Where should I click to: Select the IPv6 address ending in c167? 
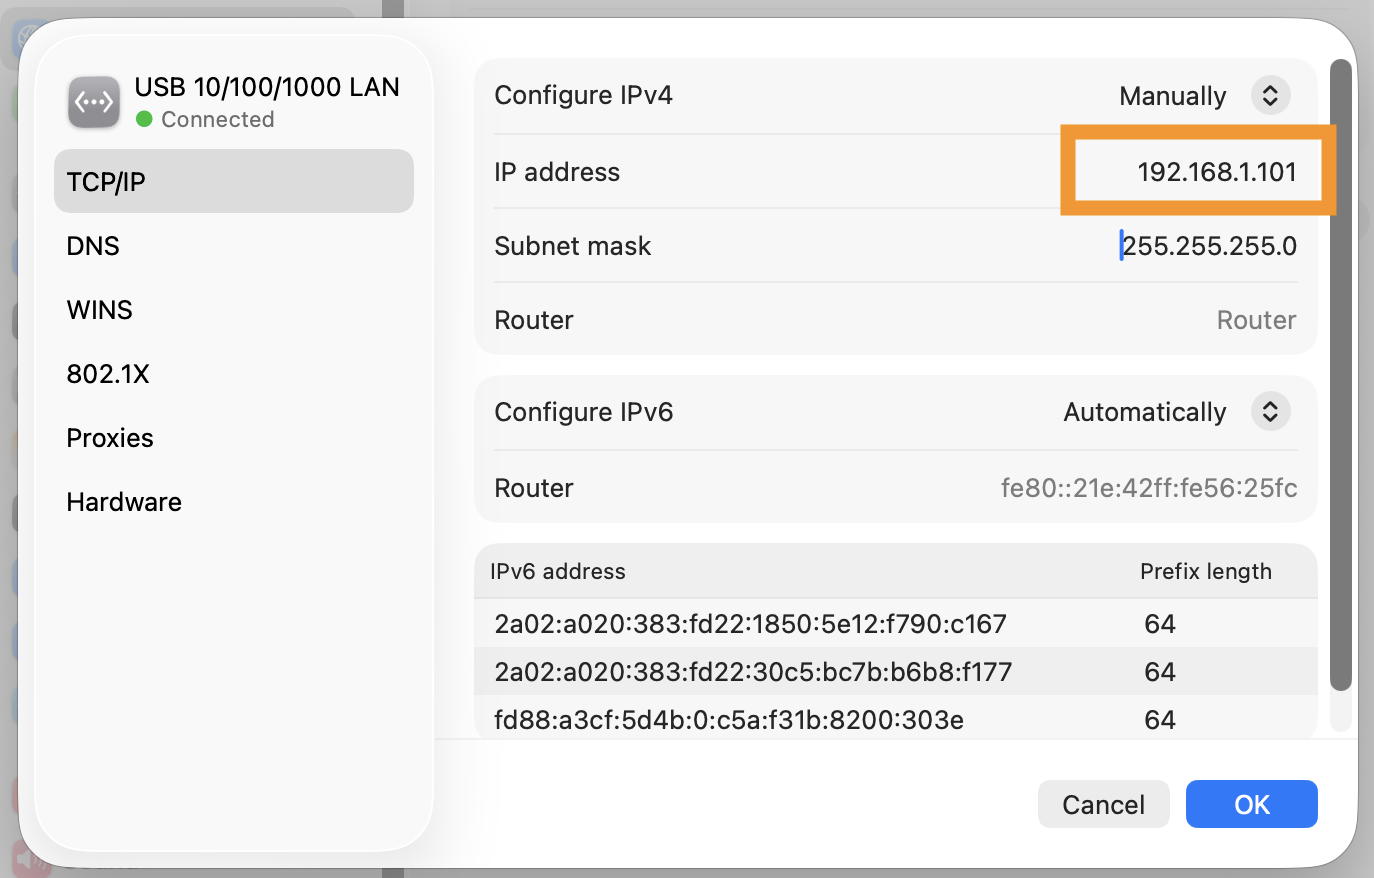point(750,624)
